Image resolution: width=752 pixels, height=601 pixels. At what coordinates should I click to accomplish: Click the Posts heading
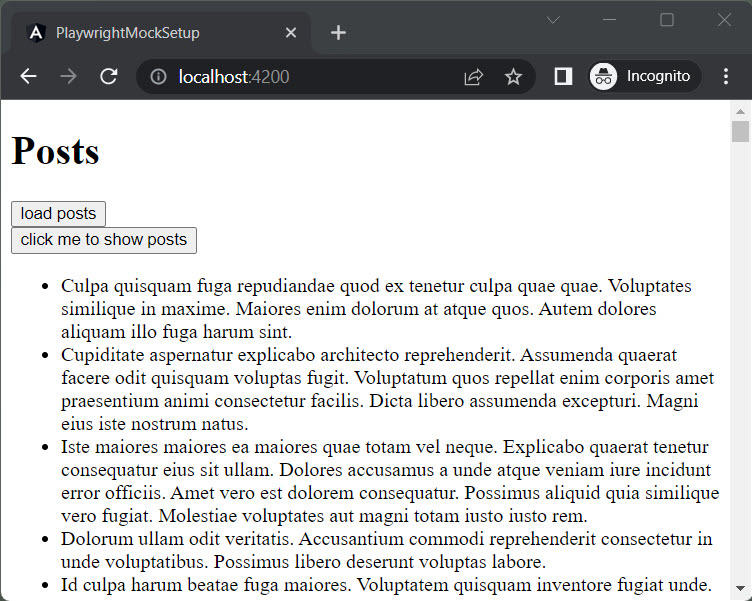(x=55, y=151)
